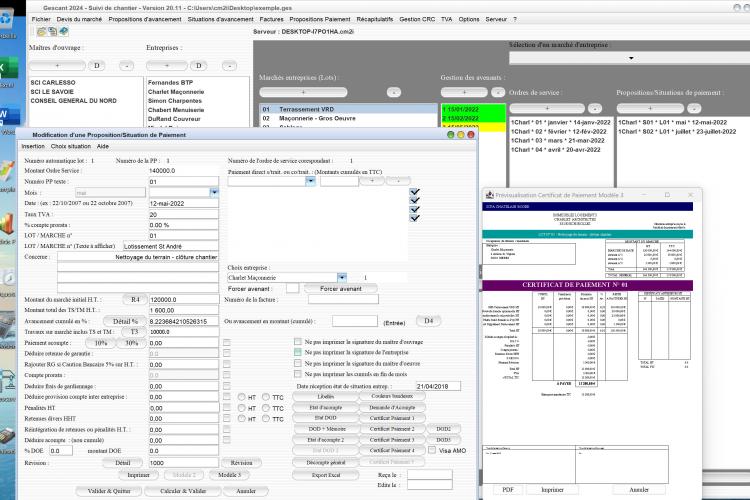Image resolution: width=750 pixels, height=500 pixels.
Task: Click the 10% button on the Paiement acompte row
Action: (100, 343)
